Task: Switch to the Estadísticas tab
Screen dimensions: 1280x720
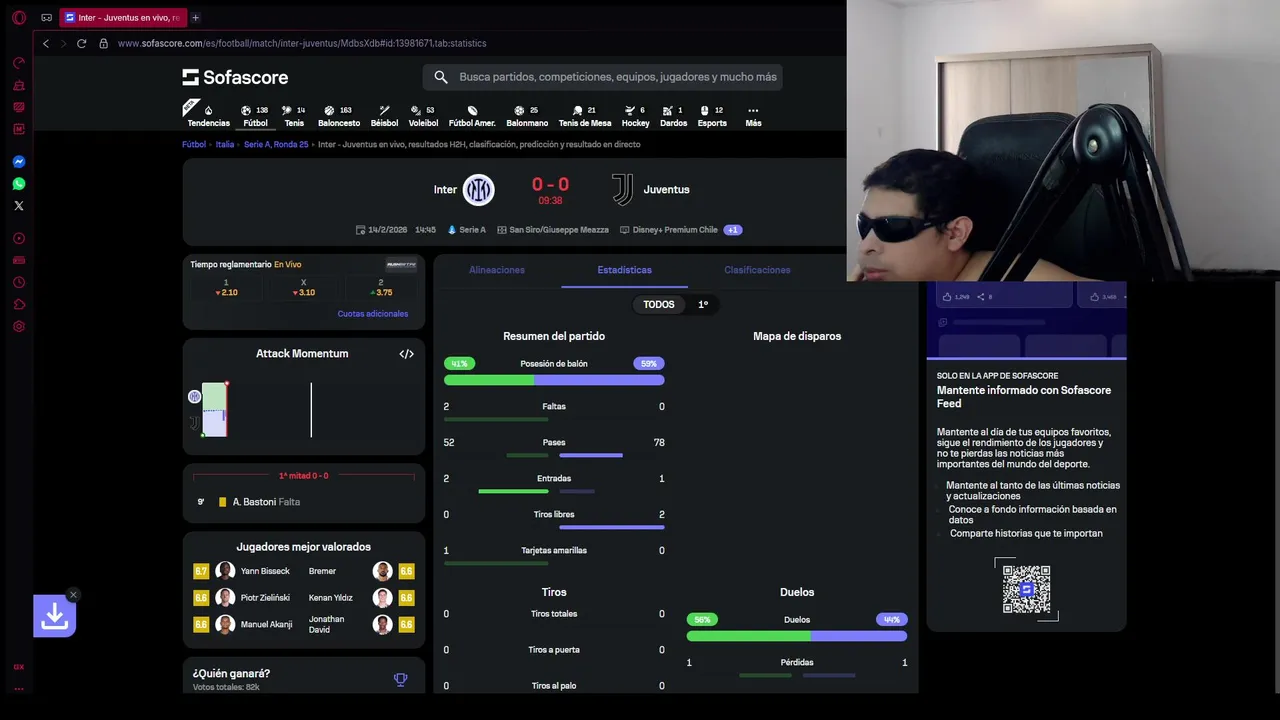Action: click(x=624, y=270)
